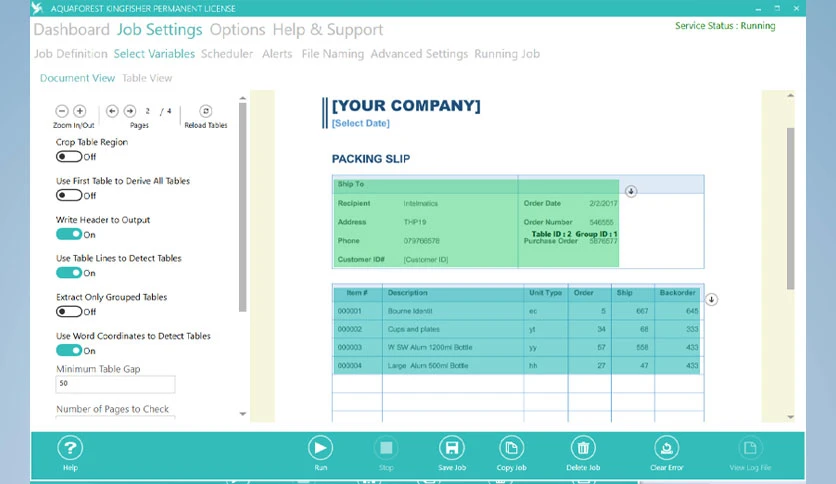Open the Options tab
Image resolution: width=836 pixels, height=484 pixels.
[x=237, y=30]
